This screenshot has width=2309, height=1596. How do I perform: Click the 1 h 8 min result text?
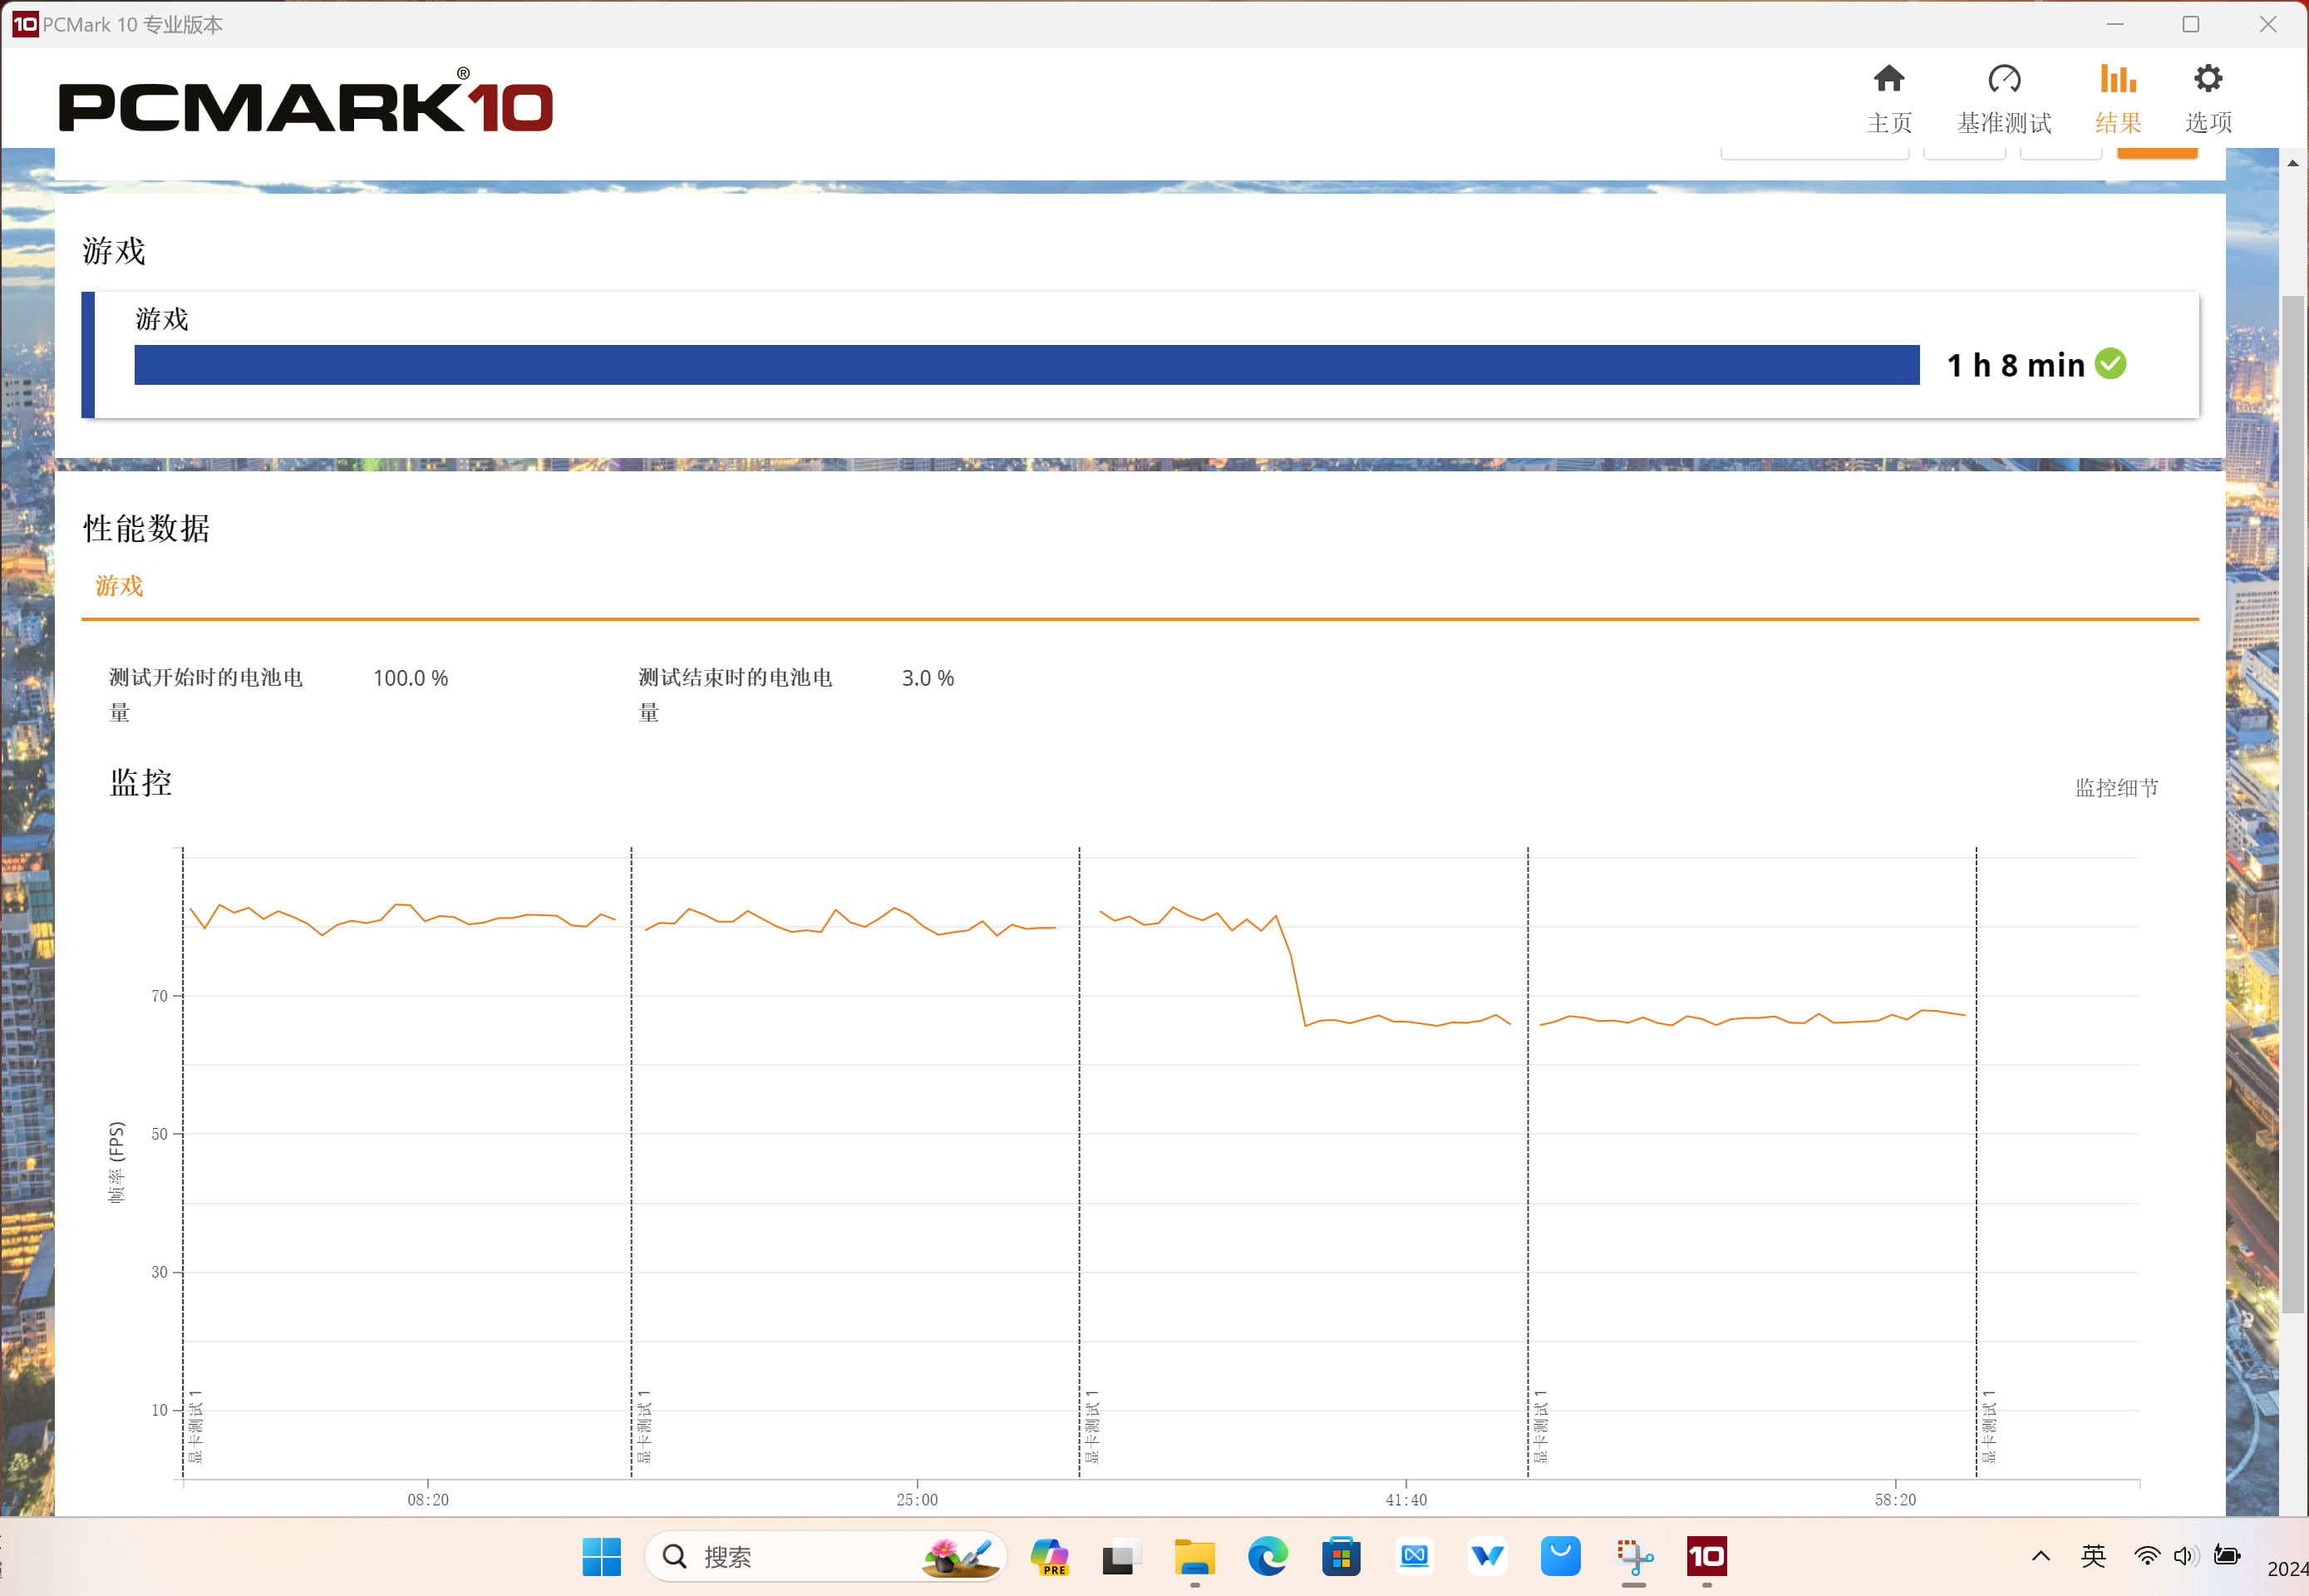(x=2015, y=365)
